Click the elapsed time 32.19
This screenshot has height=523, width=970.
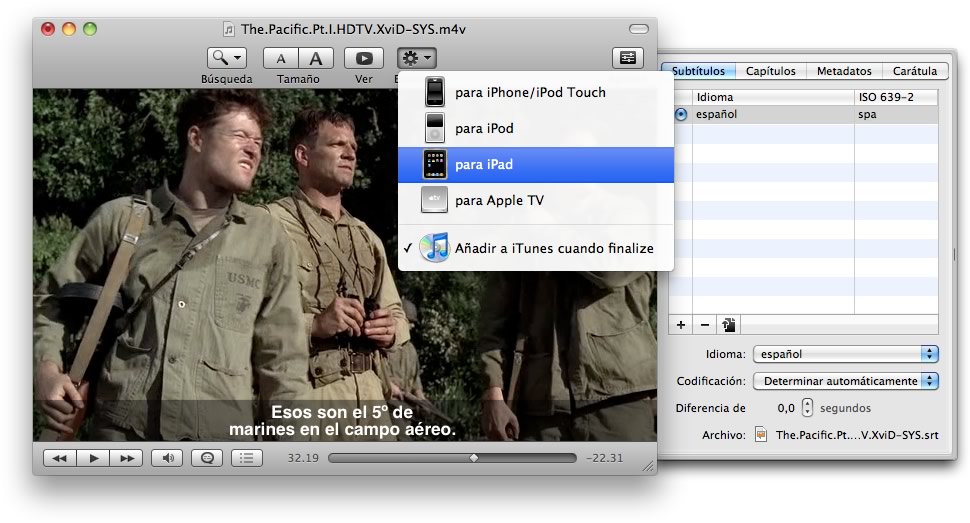(x=303, y=459)
